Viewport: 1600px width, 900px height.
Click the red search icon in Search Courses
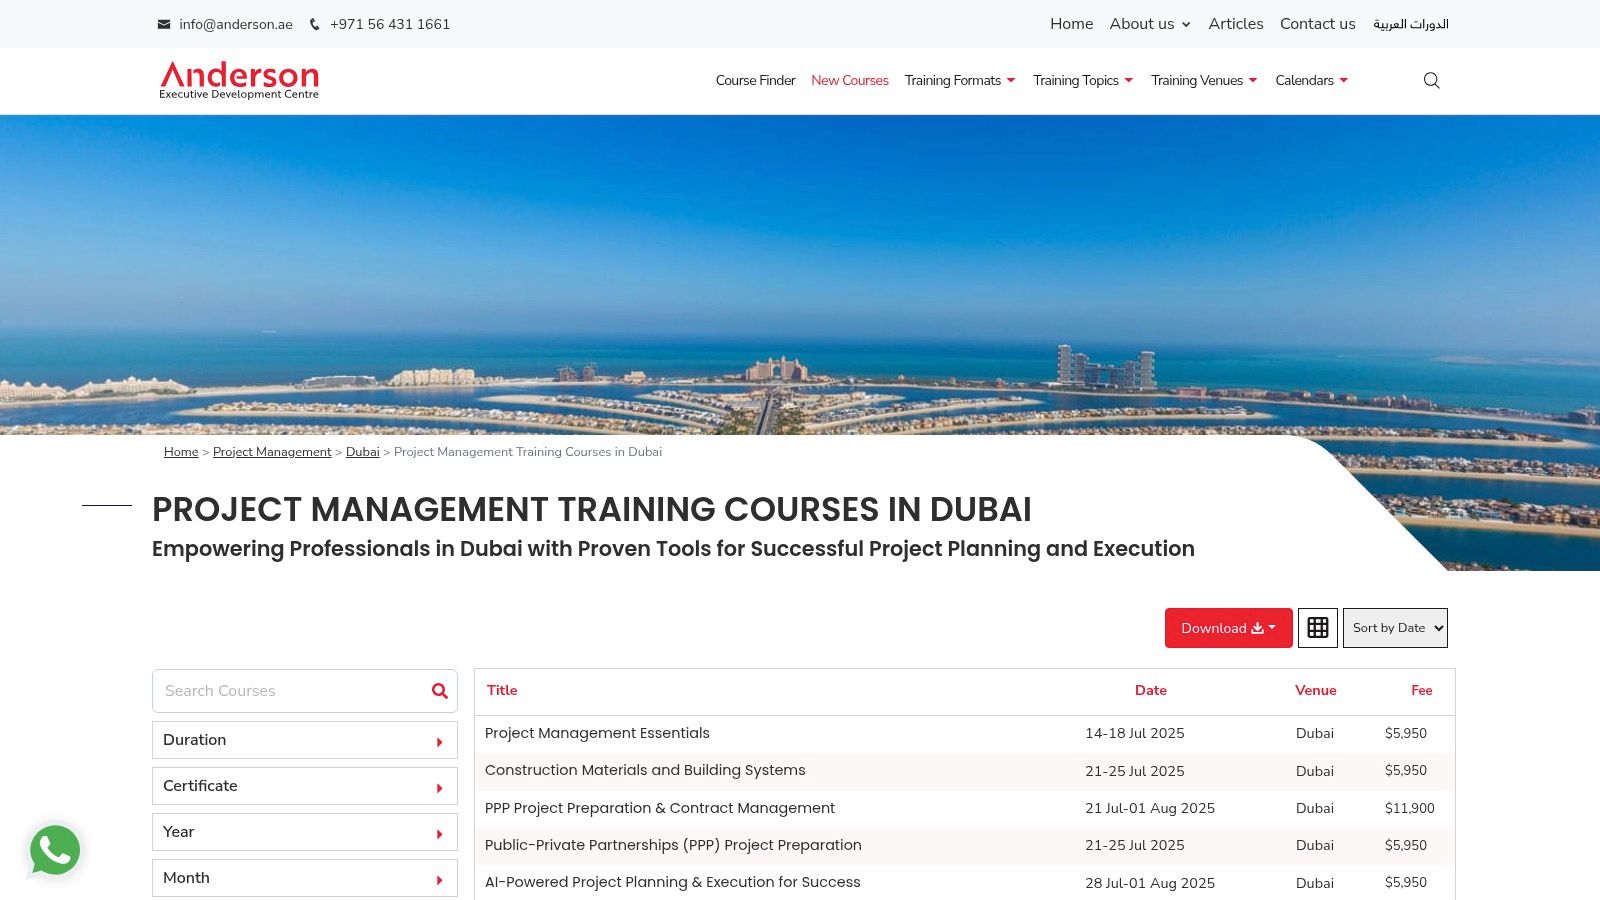click(x=439, y=691)
